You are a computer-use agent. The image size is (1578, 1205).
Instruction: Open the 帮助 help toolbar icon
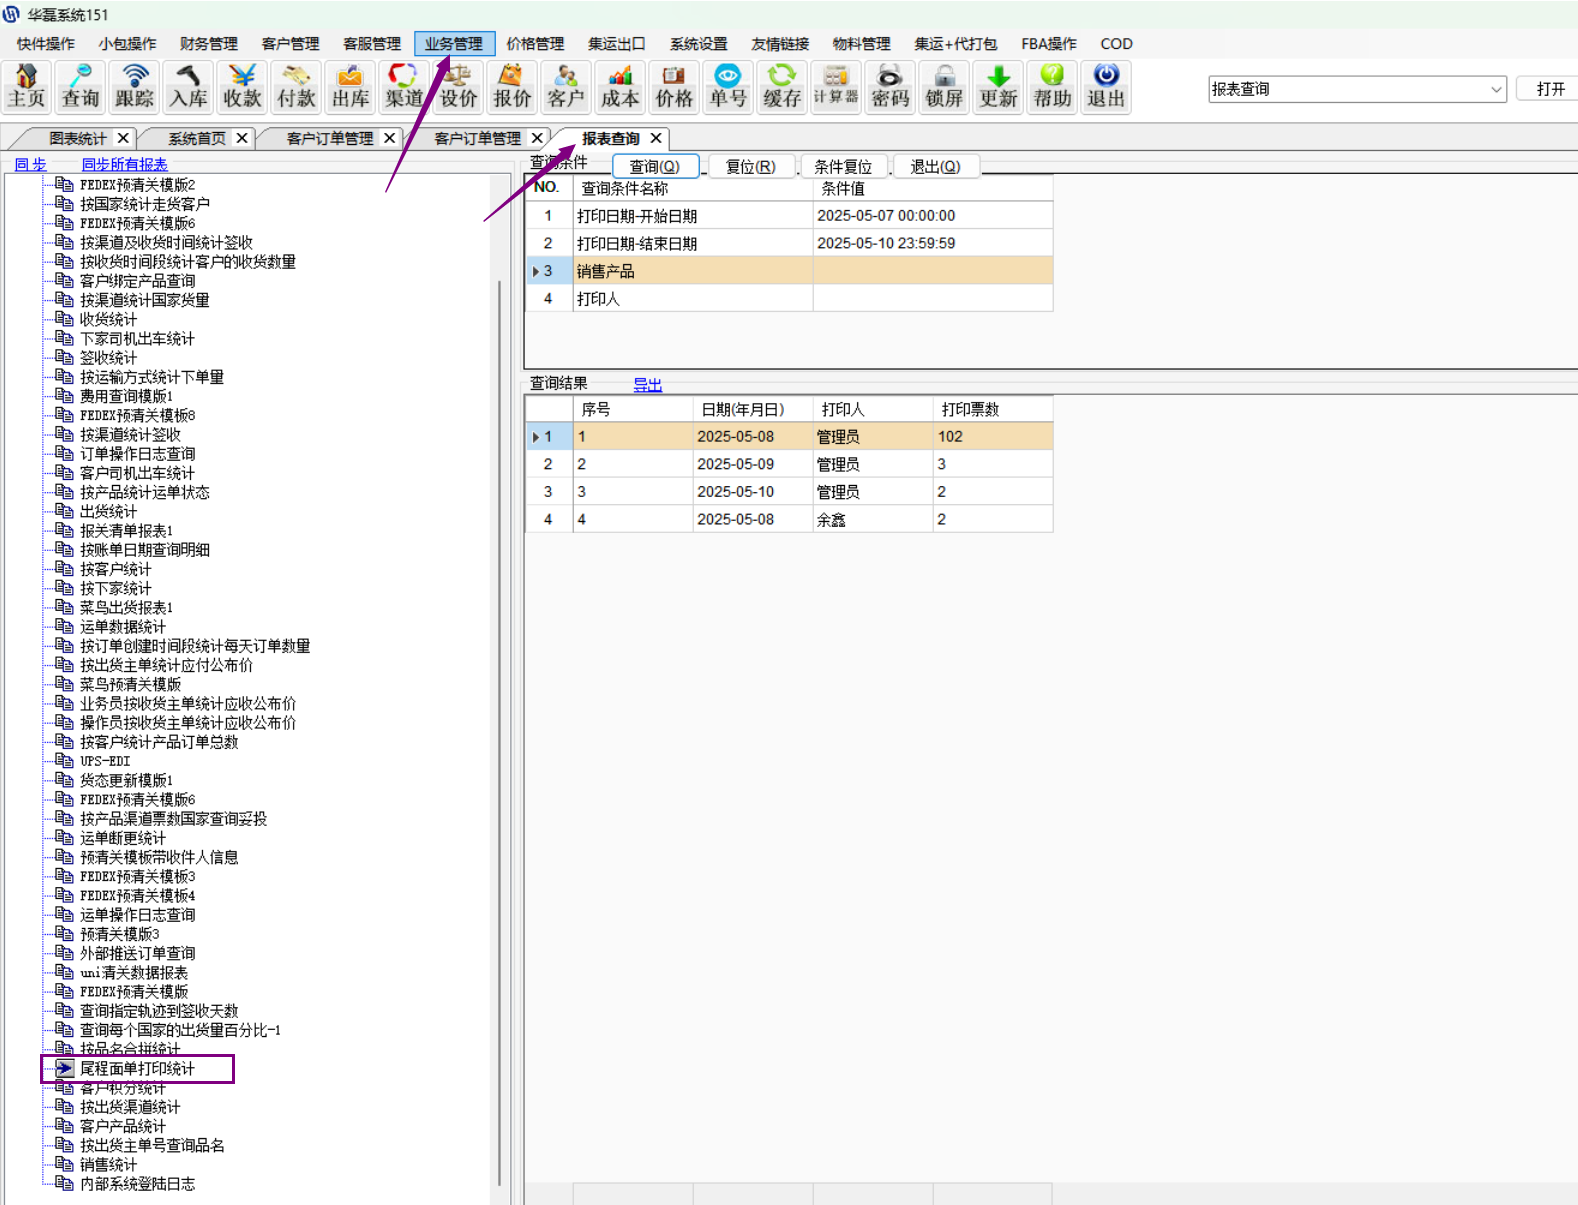coord(1052,87)
